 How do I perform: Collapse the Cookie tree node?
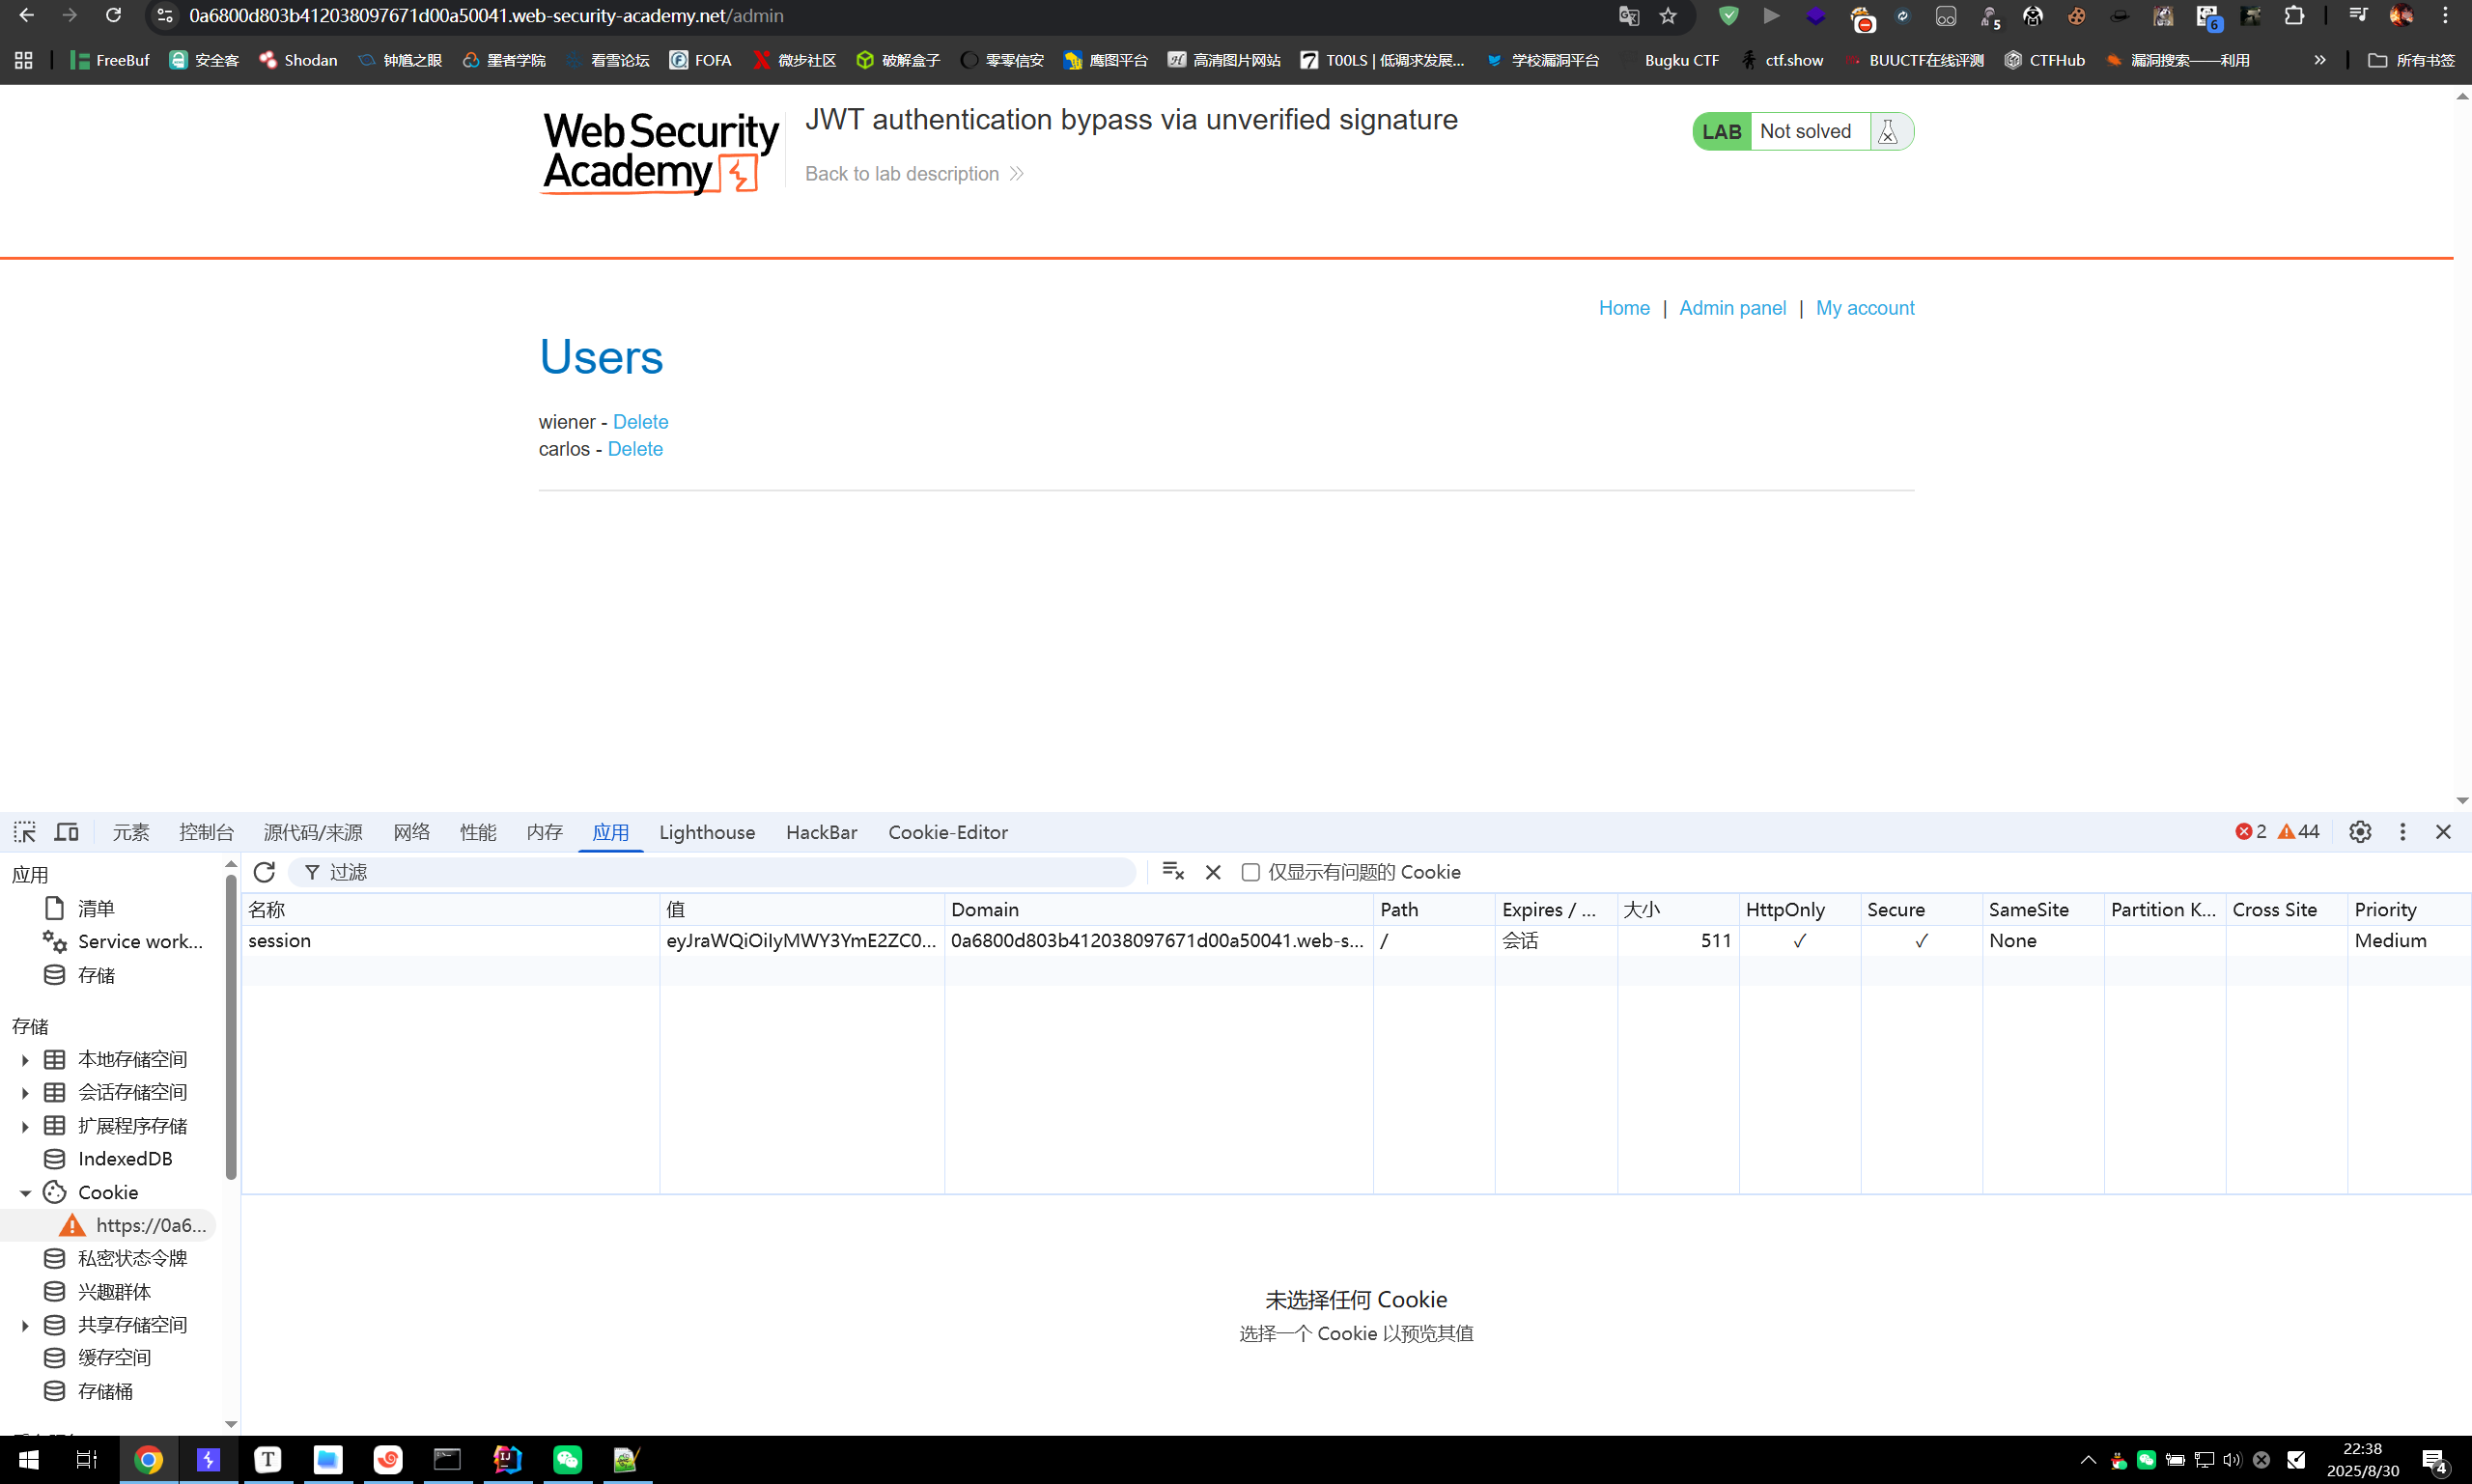click(x=25, y=1192)
